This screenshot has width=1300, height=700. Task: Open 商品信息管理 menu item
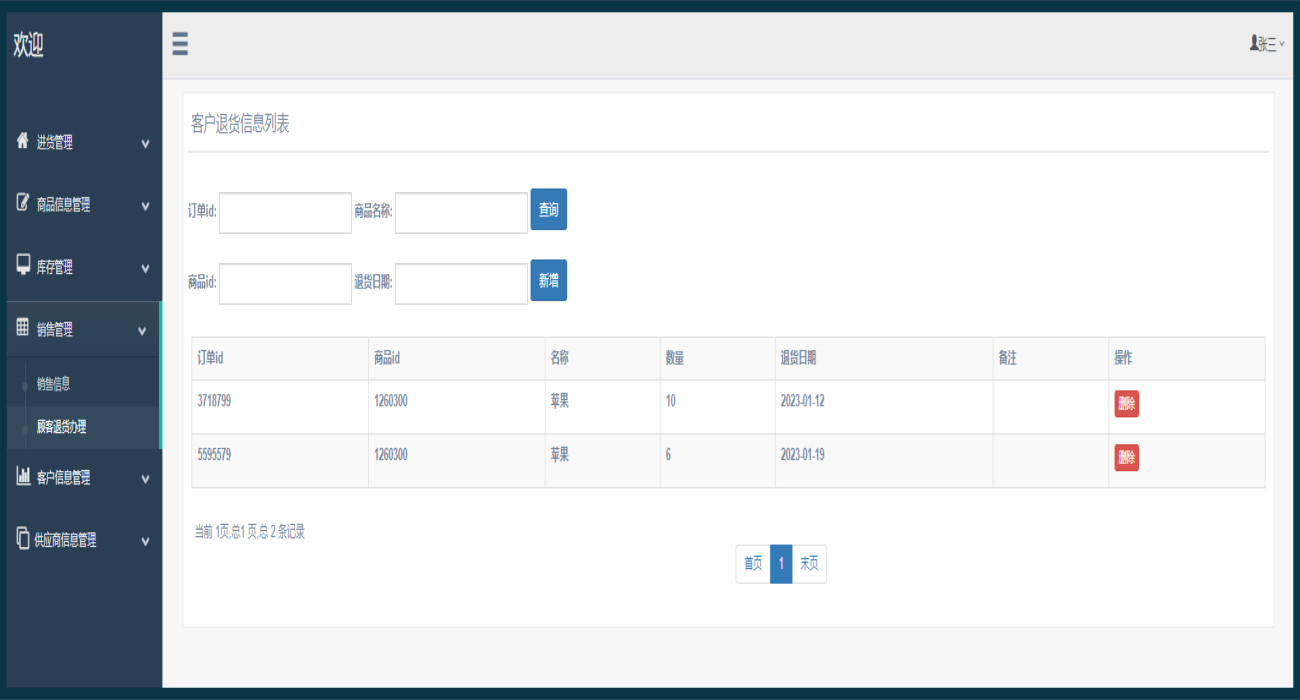(83, 205)
